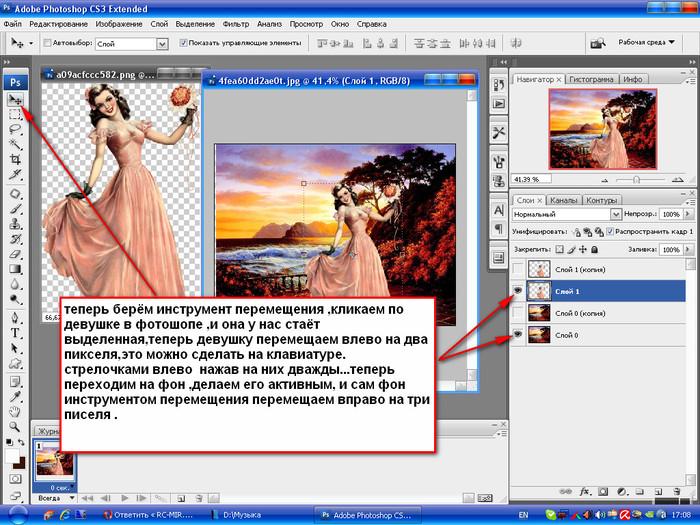Select the Clone Stamp tool

pos(16,224)
